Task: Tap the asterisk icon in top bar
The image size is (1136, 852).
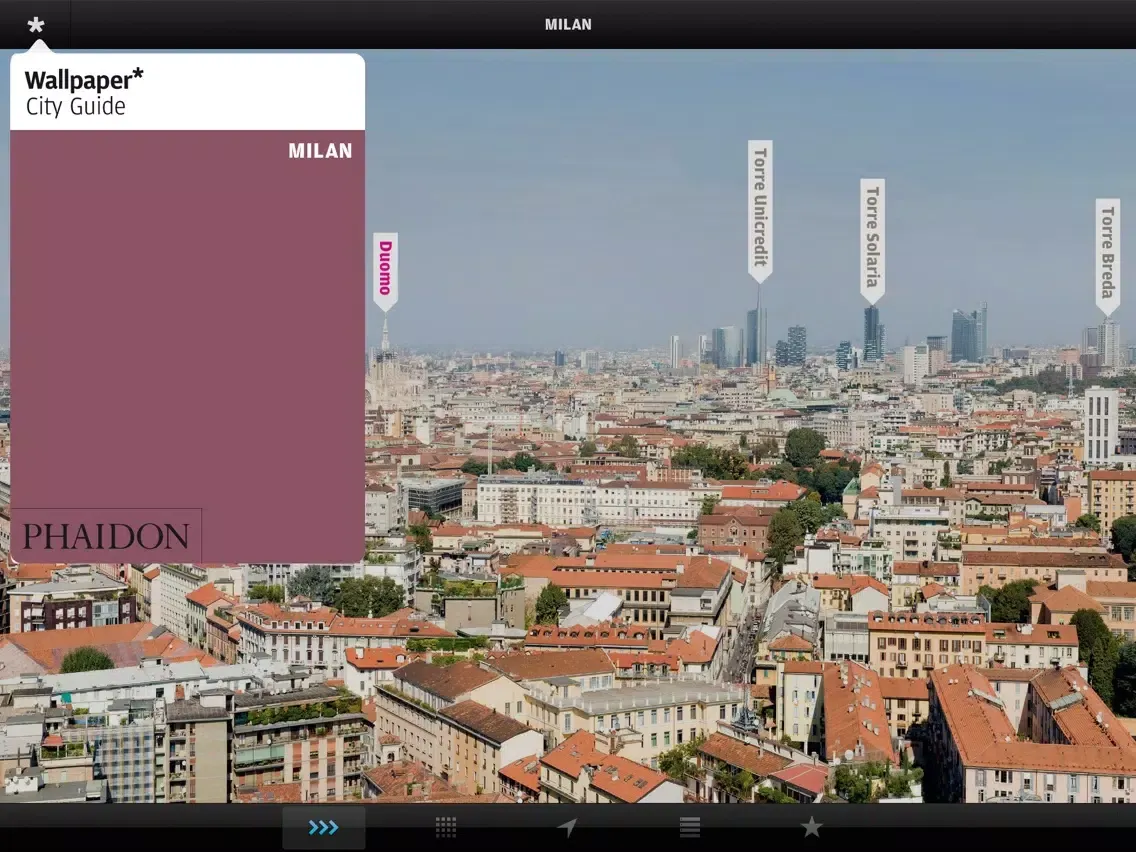Action: click(x=36, y=25)
